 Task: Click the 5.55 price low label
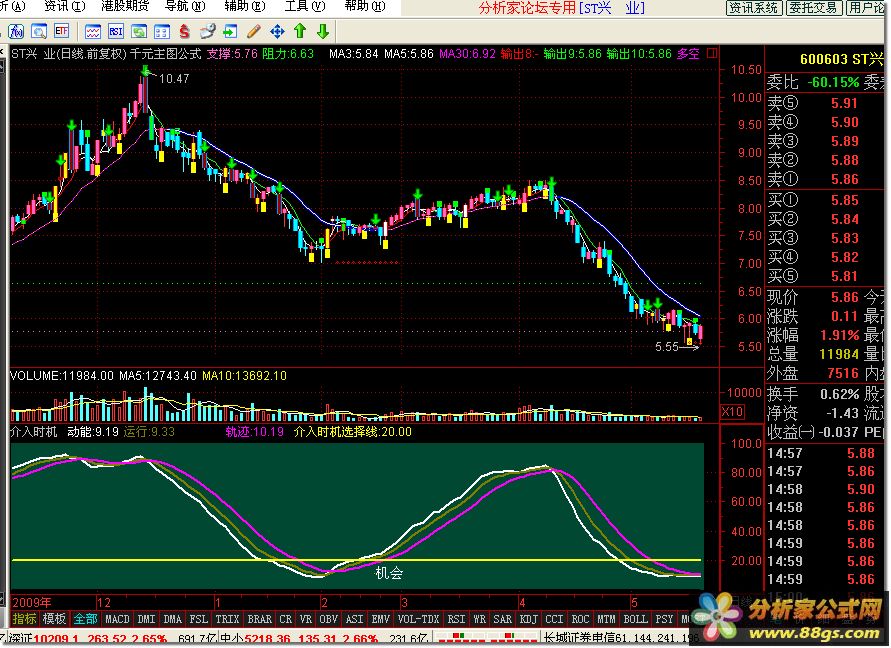coord(667,347)
